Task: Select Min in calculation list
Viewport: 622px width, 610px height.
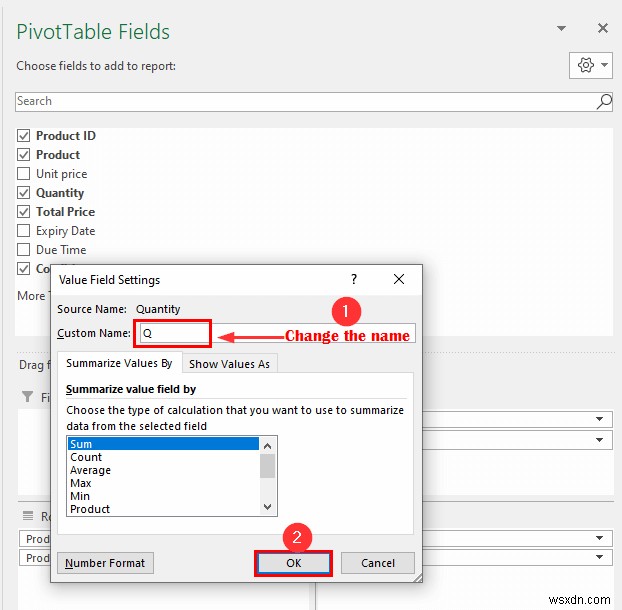Action: [163, 496]
